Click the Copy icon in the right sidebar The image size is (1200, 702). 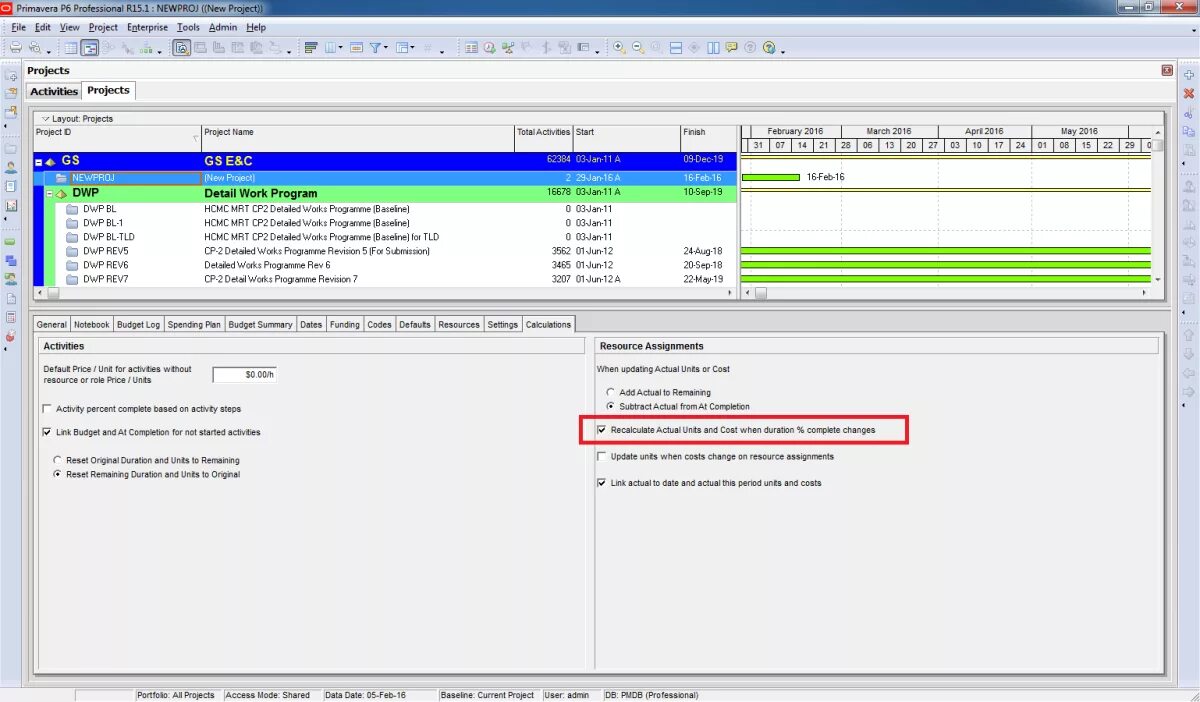tap(1189, 131)
